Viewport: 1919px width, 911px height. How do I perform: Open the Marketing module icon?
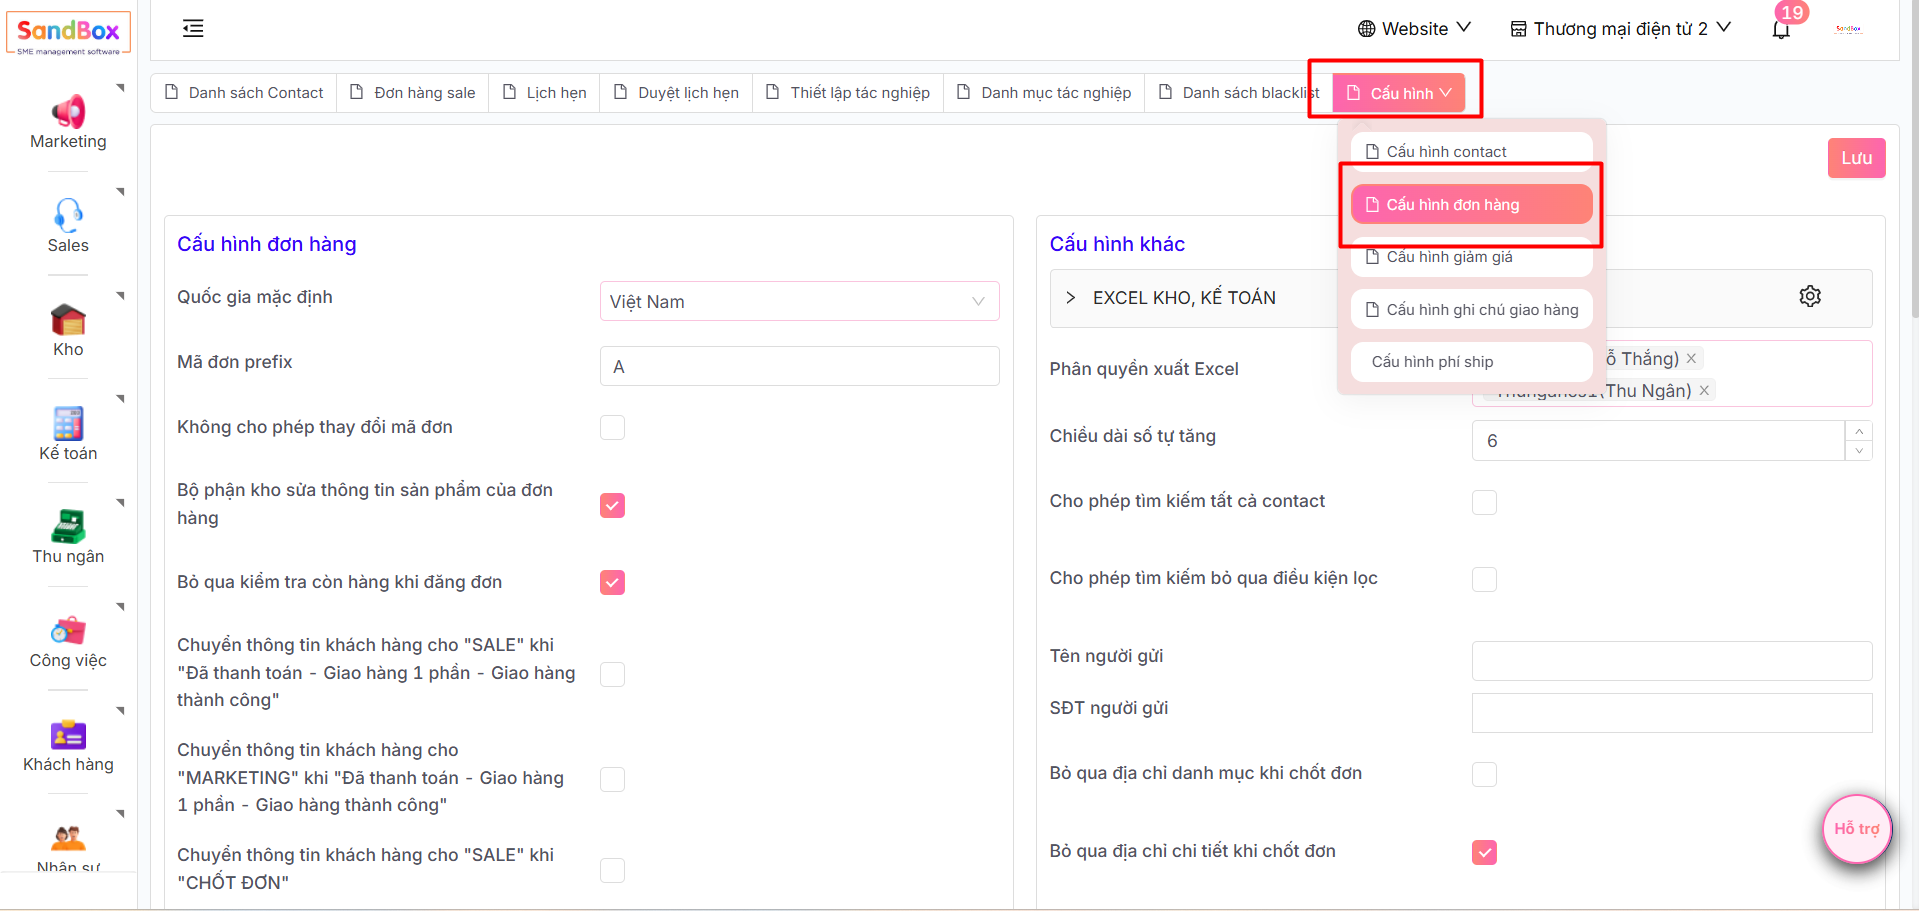click(68, 112)
